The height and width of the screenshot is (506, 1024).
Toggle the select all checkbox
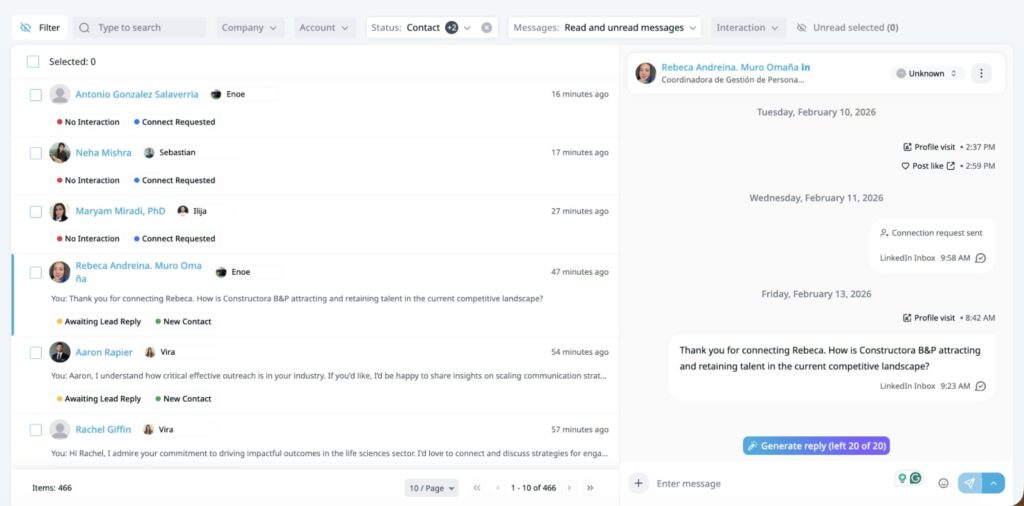[33, 62]
